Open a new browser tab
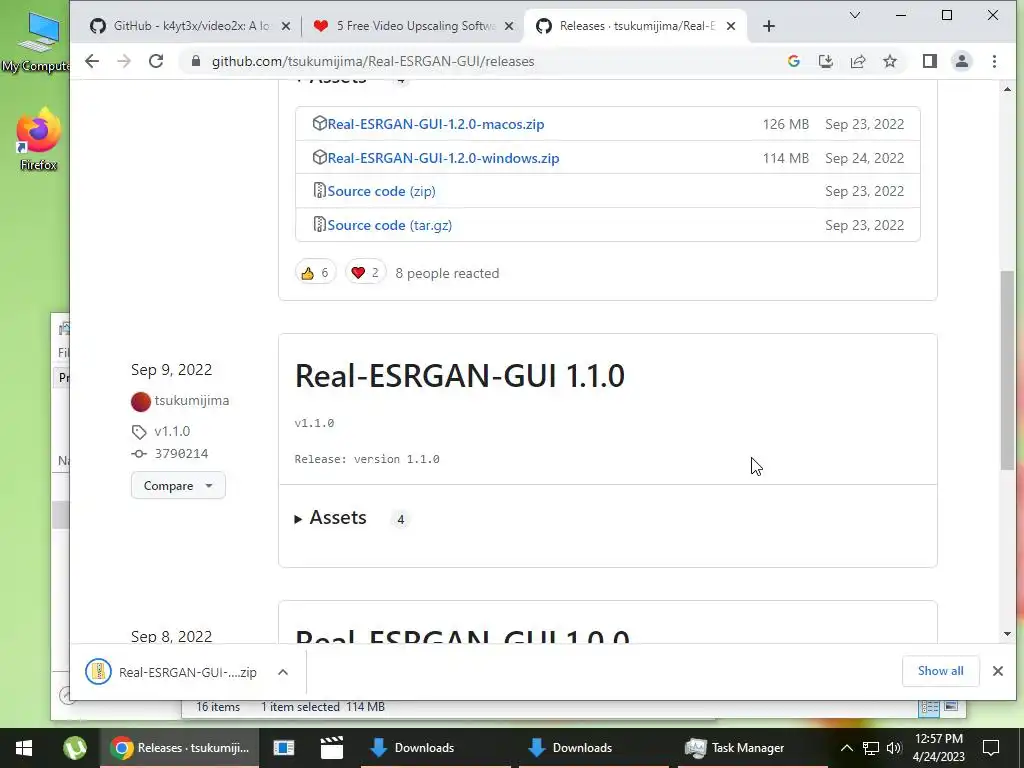Image resolution: width=1024 pixels, height=768 pixels. (769, 26)
